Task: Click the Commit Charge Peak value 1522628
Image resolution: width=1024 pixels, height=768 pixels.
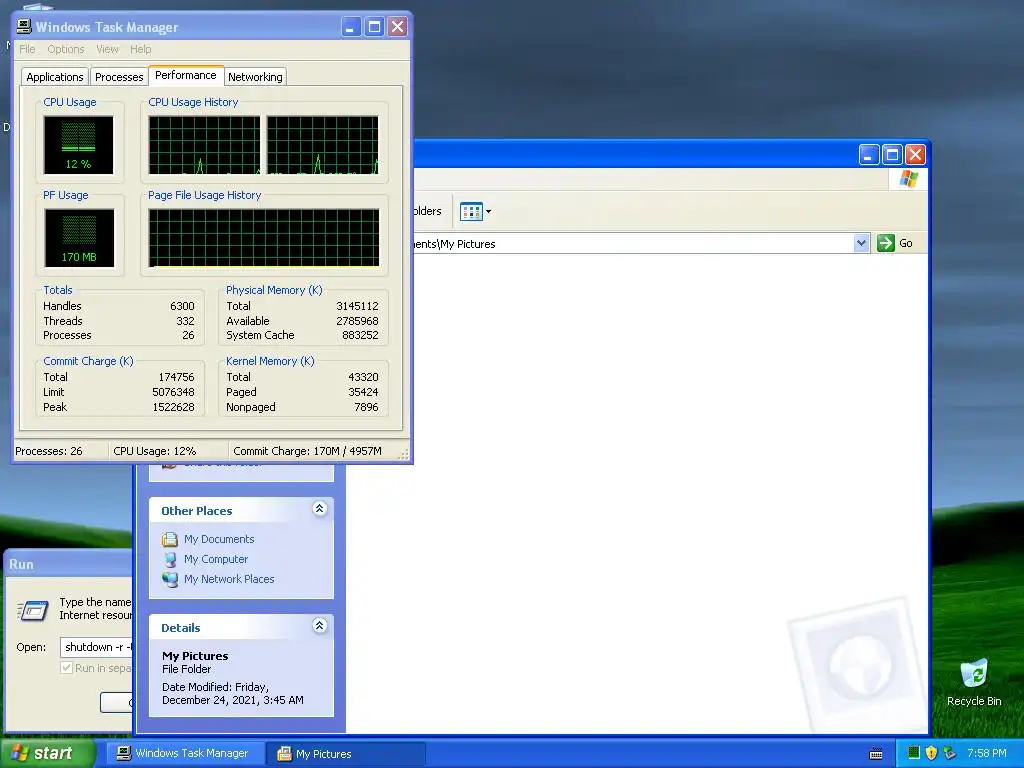Action: (x=174, y=408)
